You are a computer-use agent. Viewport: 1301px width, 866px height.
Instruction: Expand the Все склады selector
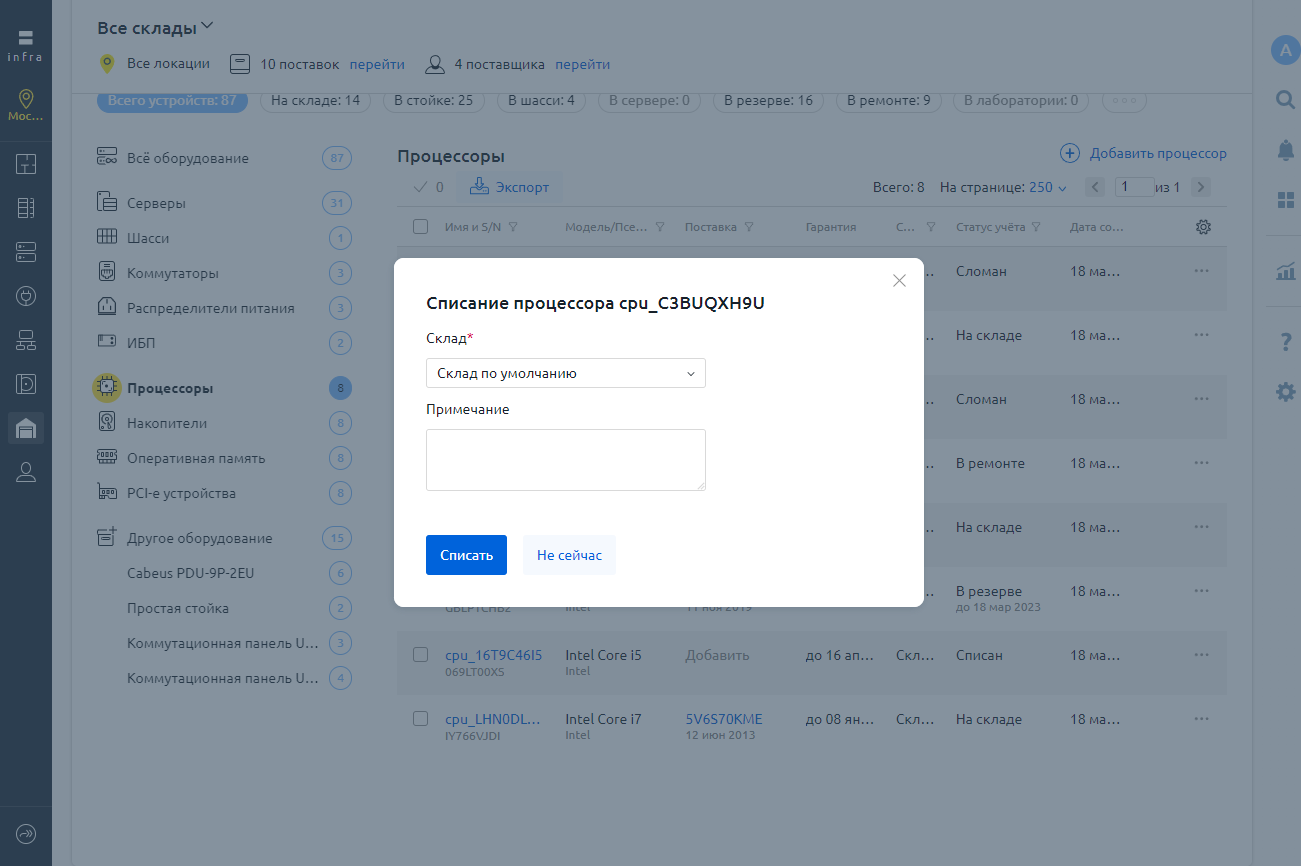tap(156, 27)
